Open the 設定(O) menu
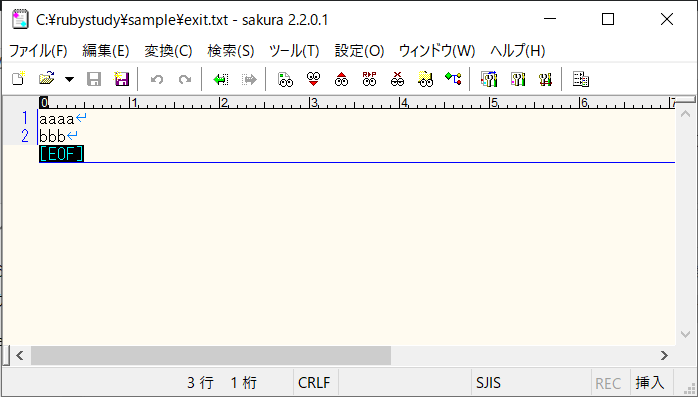The image size is (698, 397). coord(359,51)
